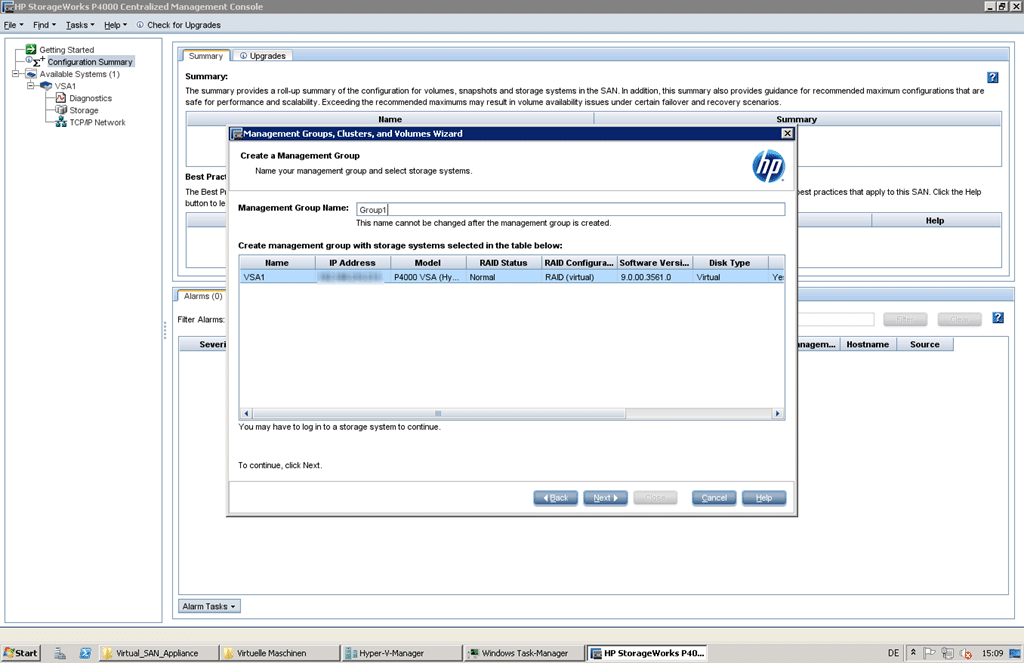Open the File menu
Viewport: 1024px width, 663px height.
(13, 25)
